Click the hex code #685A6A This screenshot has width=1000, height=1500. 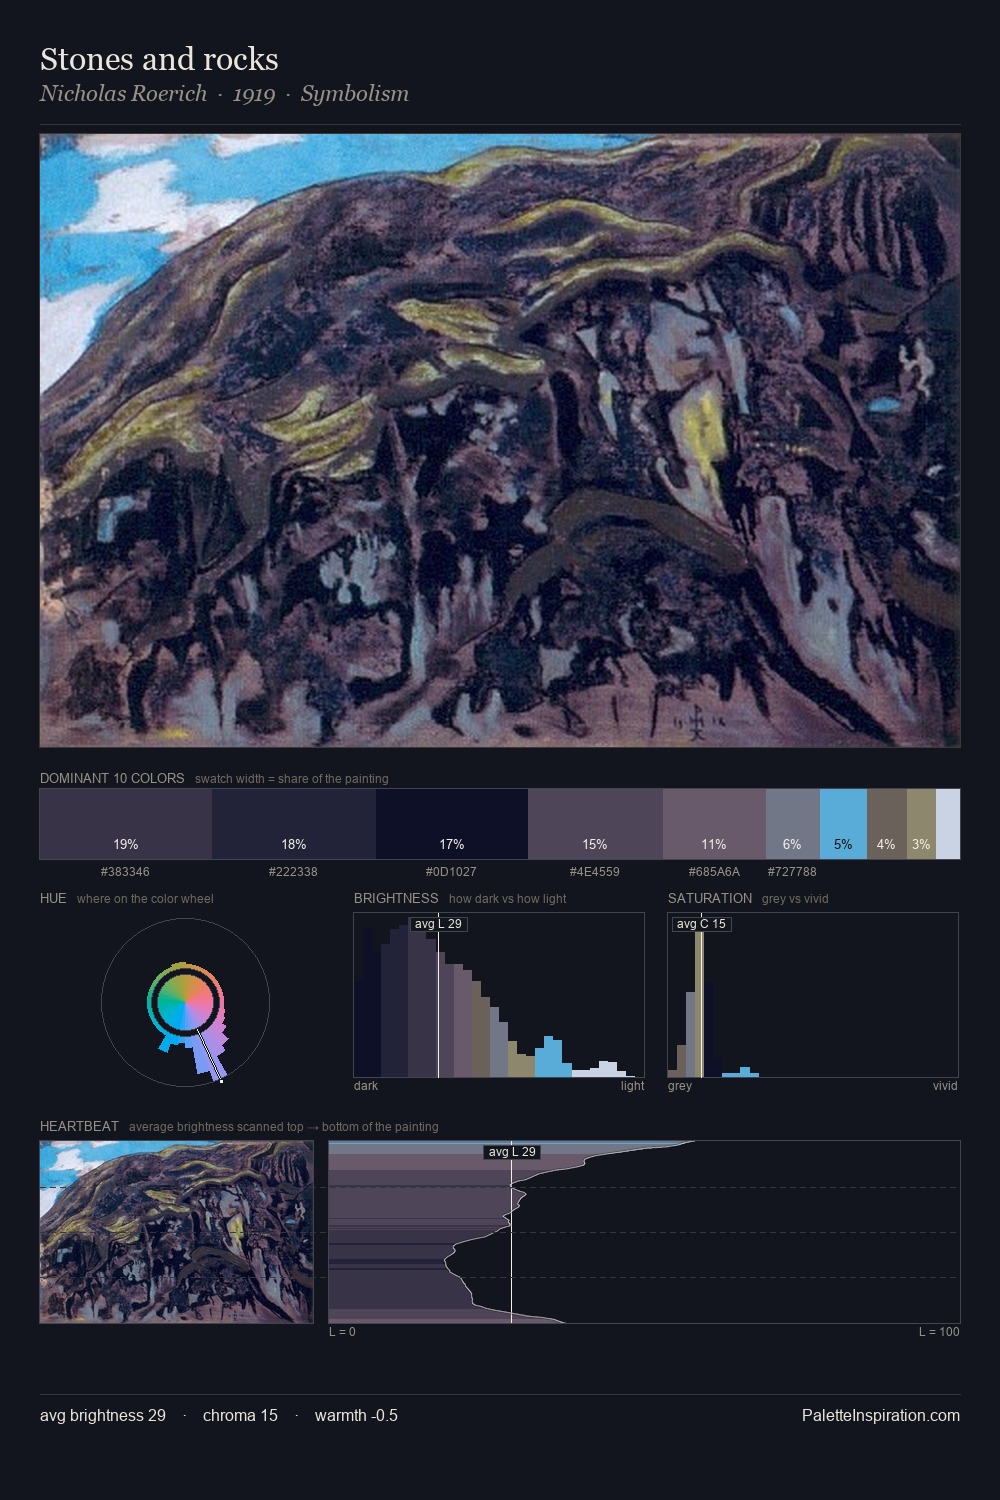tap(714, 872)
